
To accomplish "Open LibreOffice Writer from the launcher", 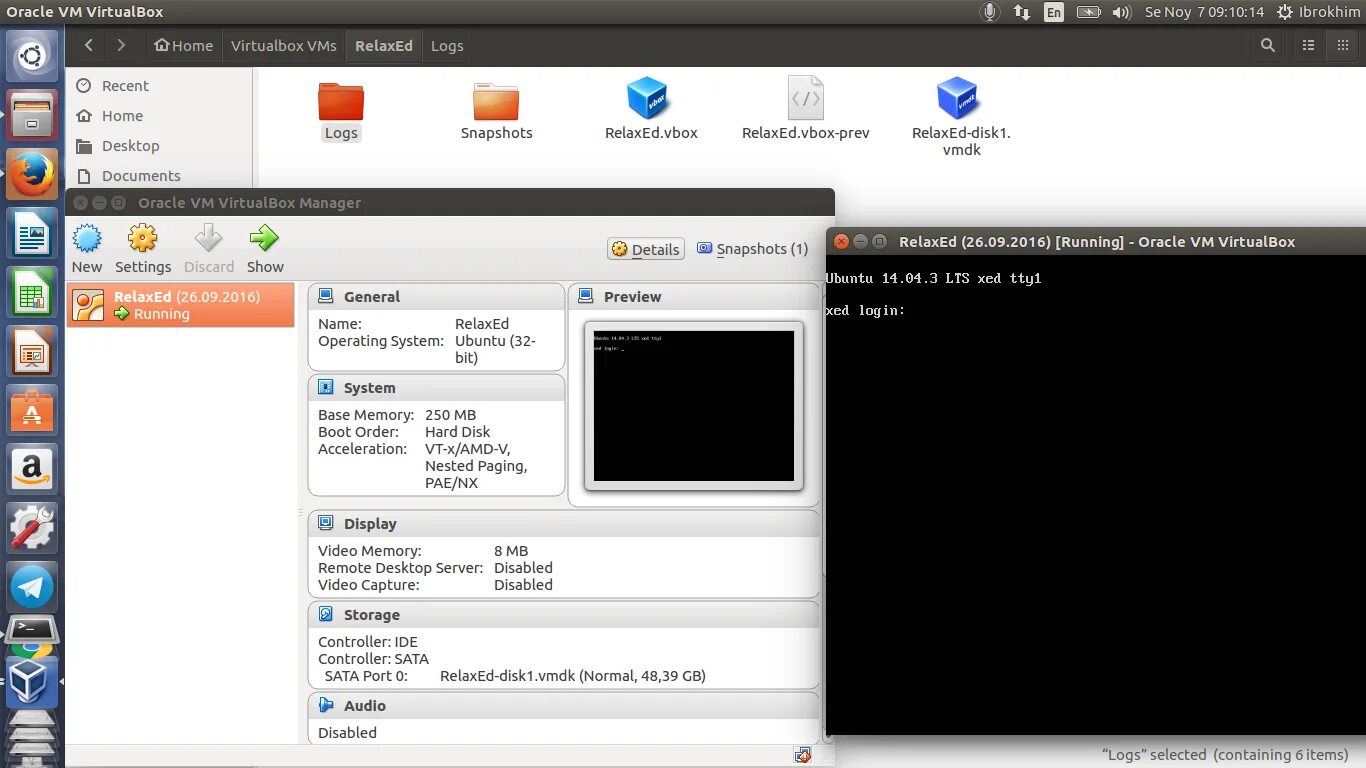I will pyautogui.click(x=32, y=234).
